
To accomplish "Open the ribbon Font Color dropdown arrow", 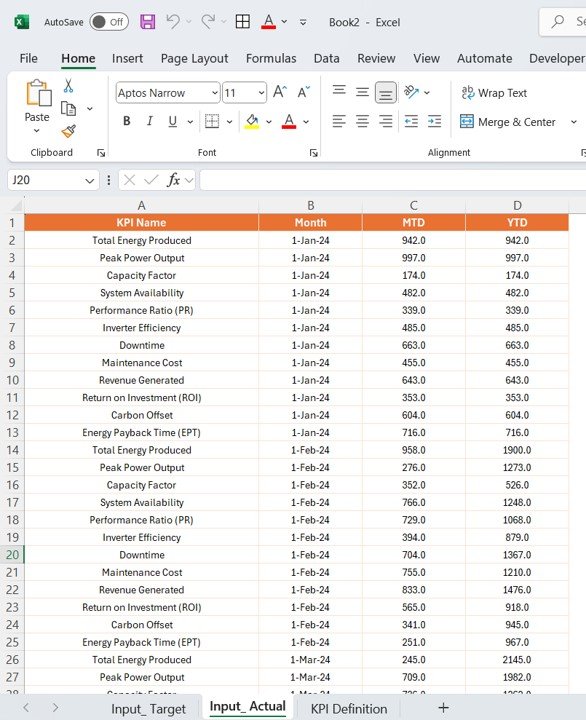I will (306, 122).
